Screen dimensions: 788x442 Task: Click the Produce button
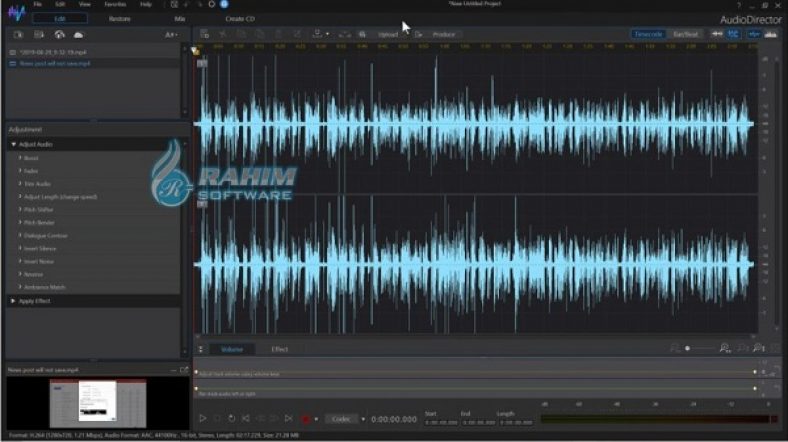point(444,34)
